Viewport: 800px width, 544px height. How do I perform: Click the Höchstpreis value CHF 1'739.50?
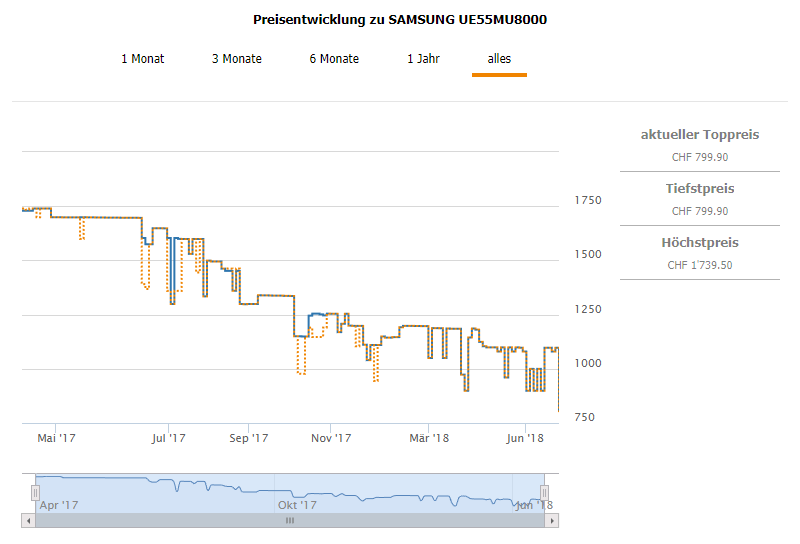pyautogui.click(x=699, y=265)
